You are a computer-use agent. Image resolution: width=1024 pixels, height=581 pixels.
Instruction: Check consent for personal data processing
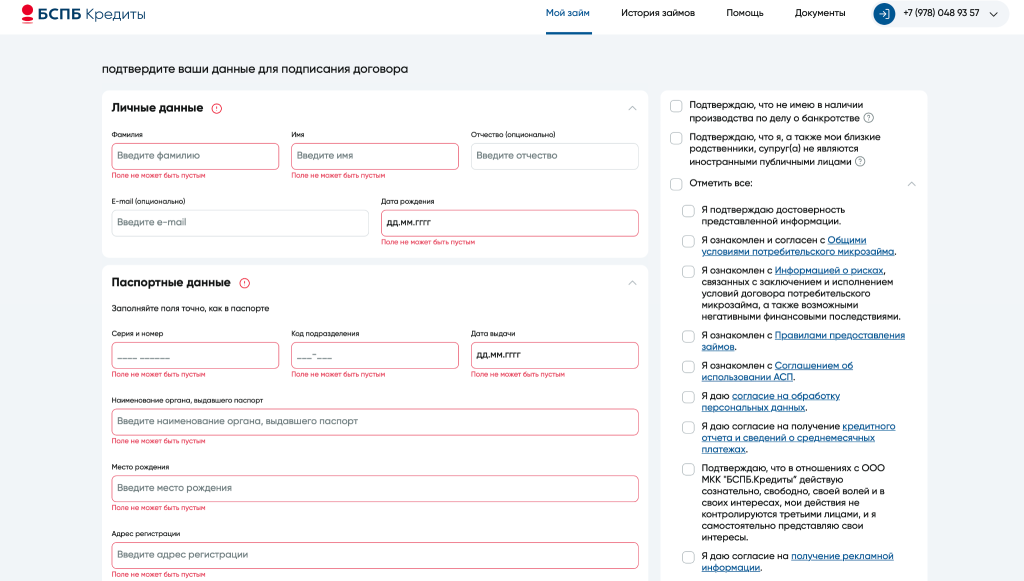click(x=687, y=397)
